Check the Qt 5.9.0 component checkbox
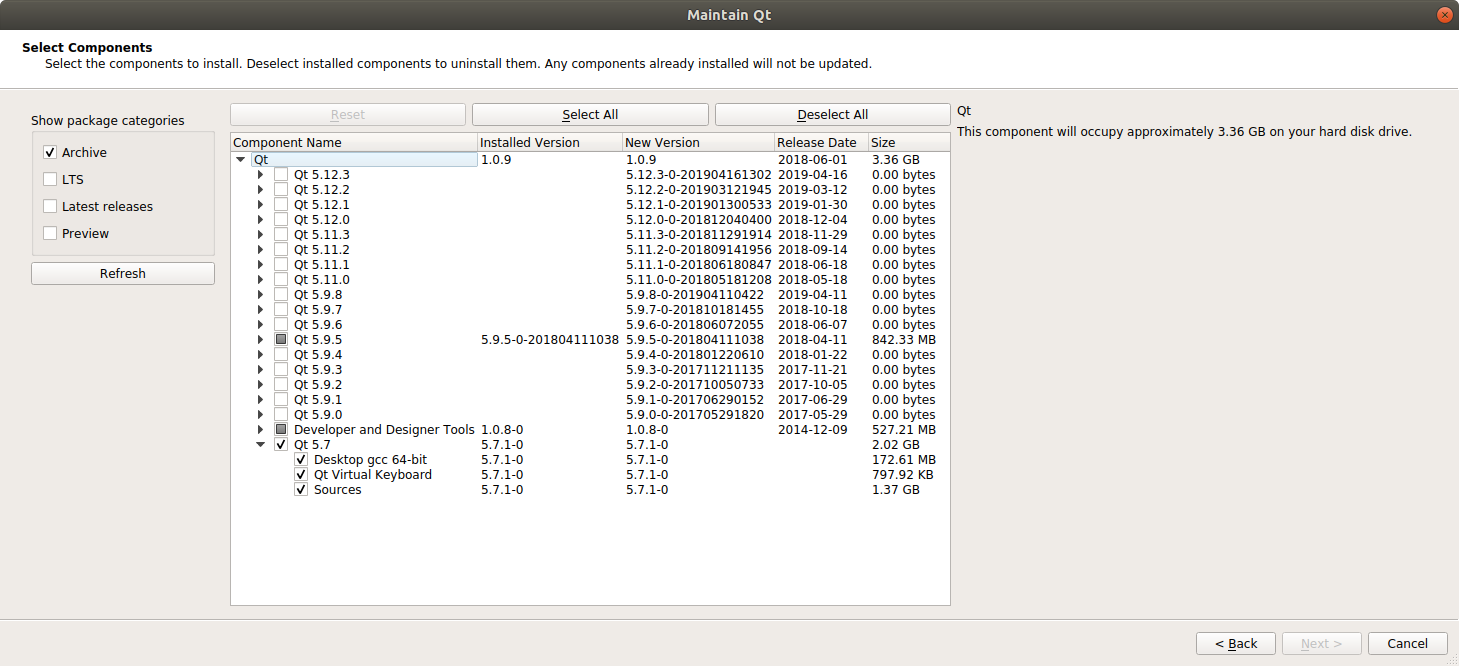This screenshot has width=1459, height=666. point(281,415)
